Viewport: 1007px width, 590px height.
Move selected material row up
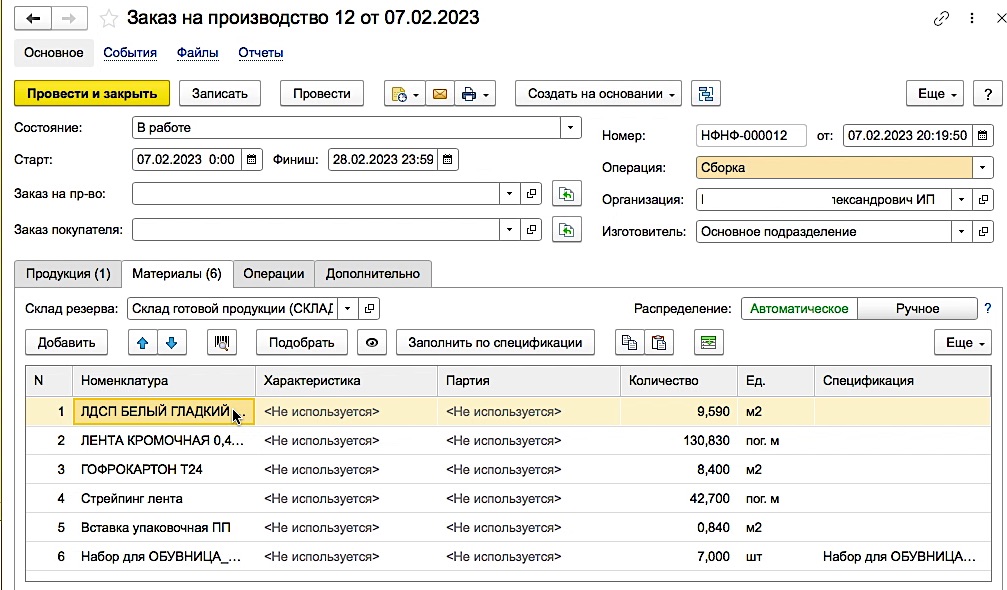pos(143,342)
